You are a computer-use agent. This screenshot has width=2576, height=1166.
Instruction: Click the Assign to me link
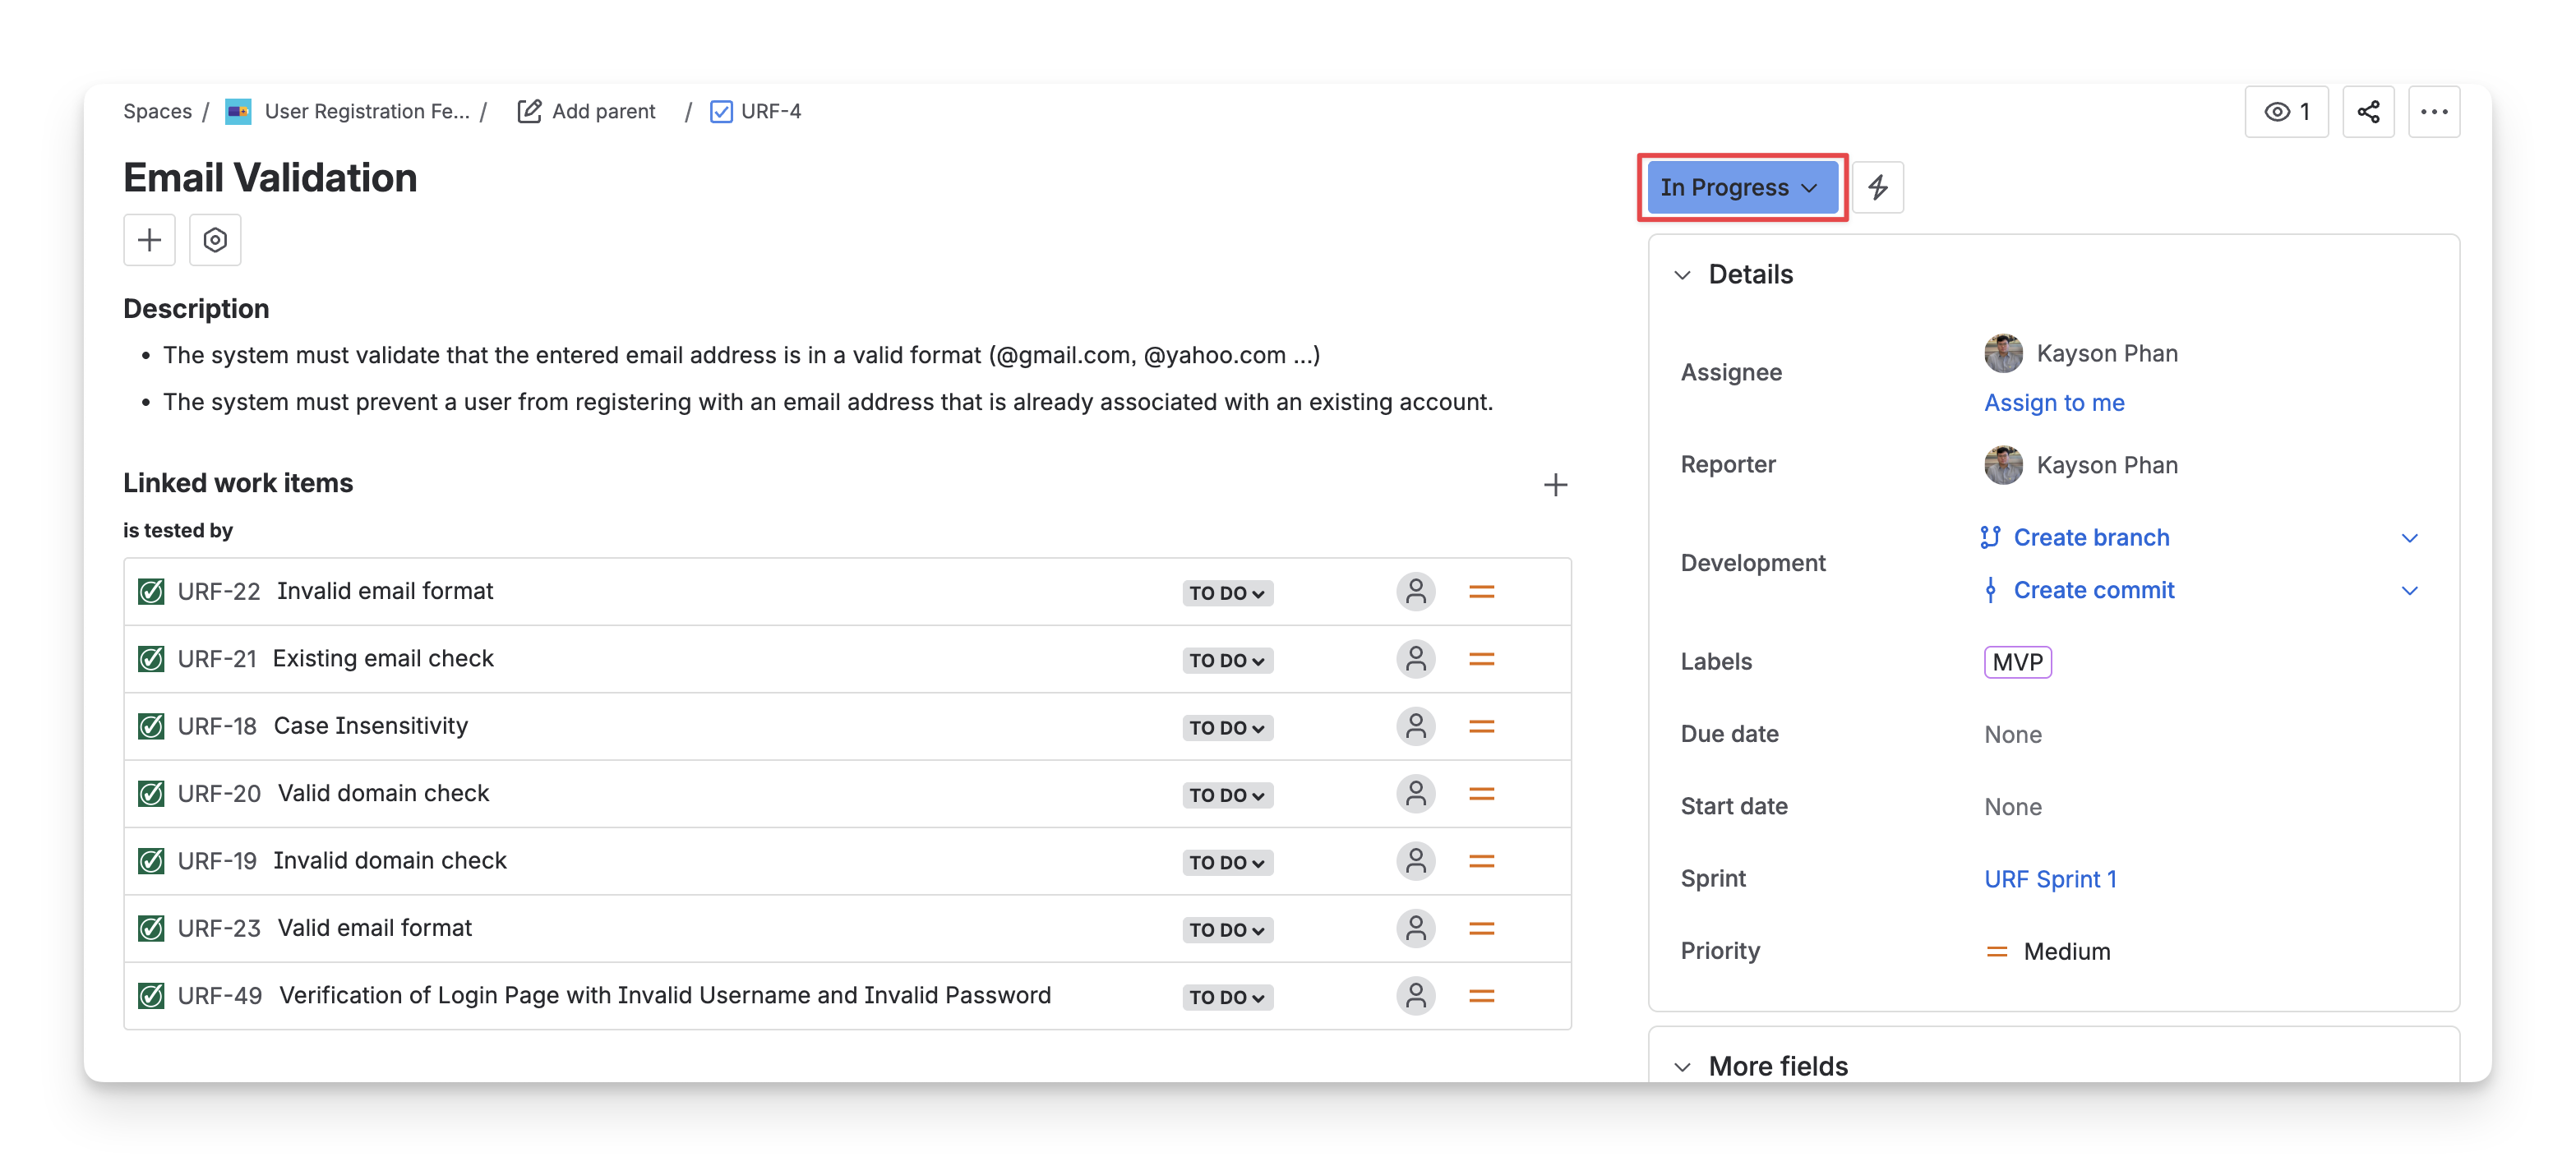[x=2054, y=402]
